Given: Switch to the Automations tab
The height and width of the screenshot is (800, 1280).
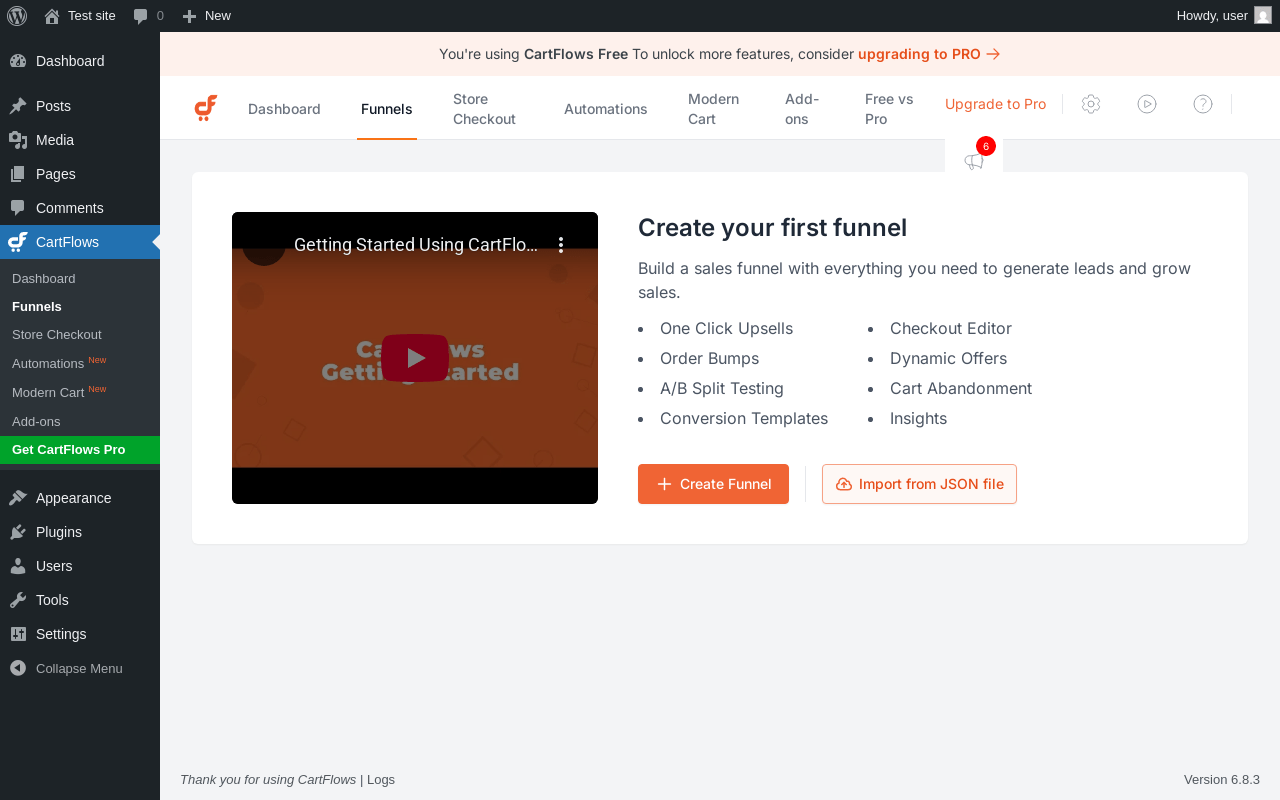Looking at the screenshot, I should (x=606, y=109).
